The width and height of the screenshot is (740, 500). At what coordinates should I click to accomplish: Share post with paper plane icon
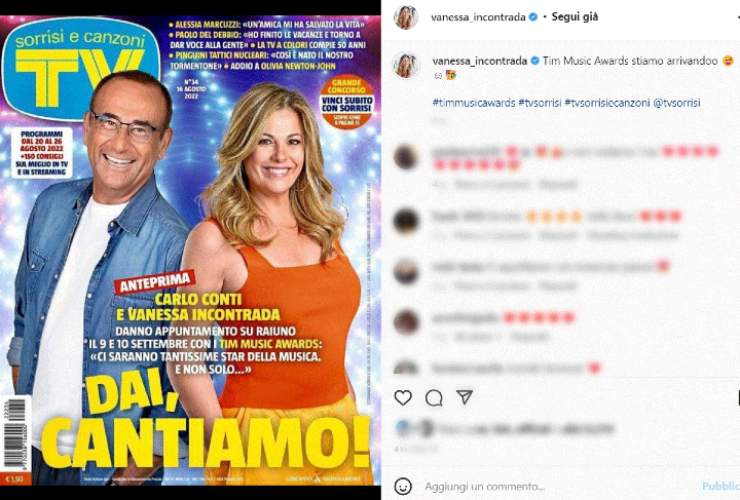click(464, 397)
